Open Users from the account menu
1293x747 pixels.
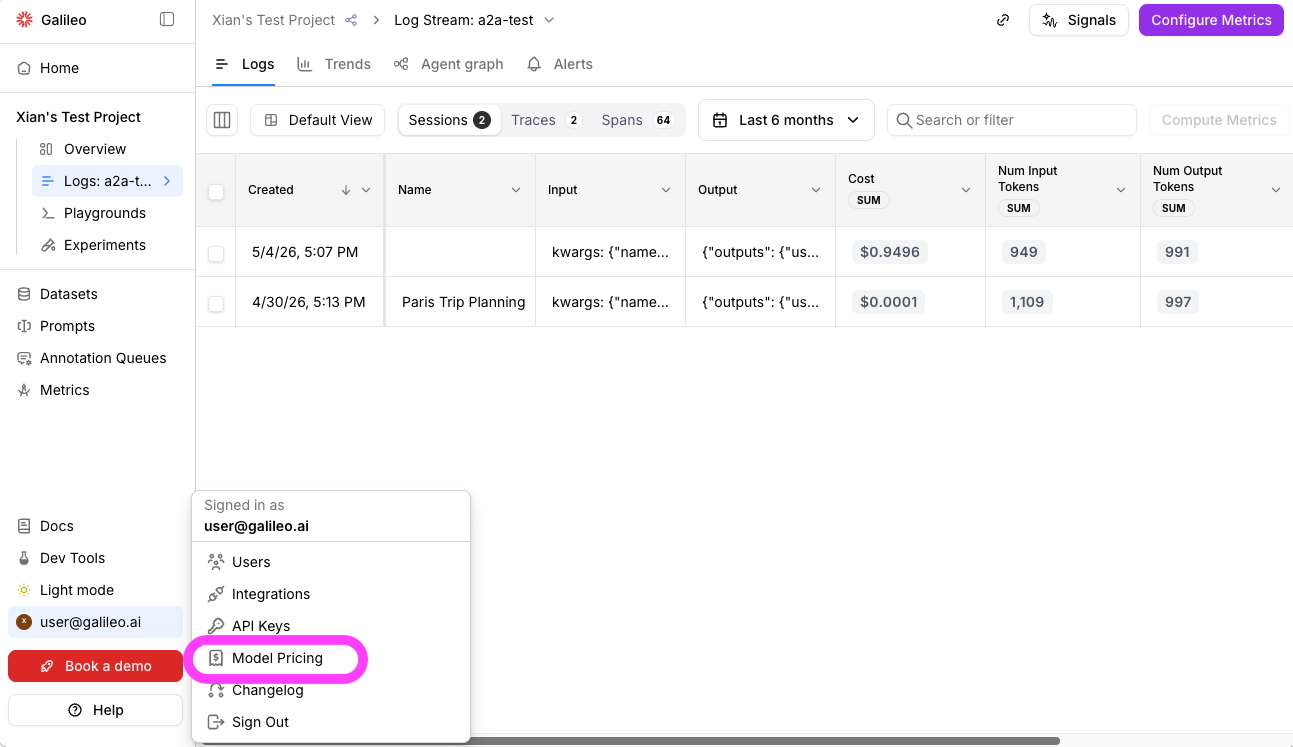[330, 562]
